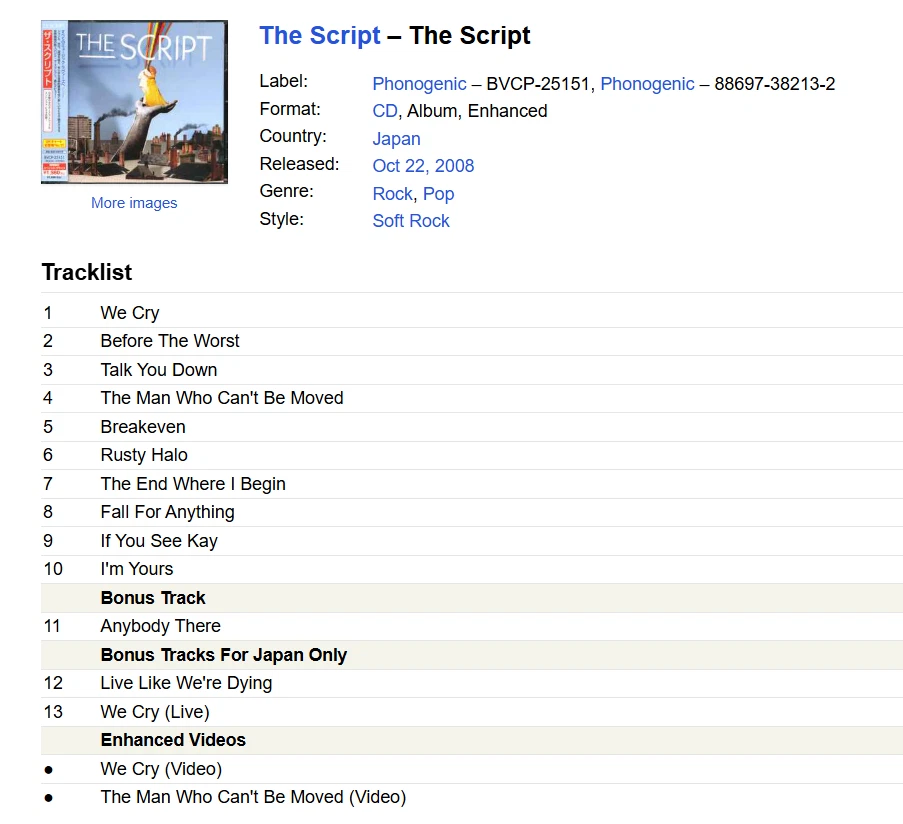Select Before The Worst in the tracklist
This screenshot has height=824, width=903.
point(169,341)
